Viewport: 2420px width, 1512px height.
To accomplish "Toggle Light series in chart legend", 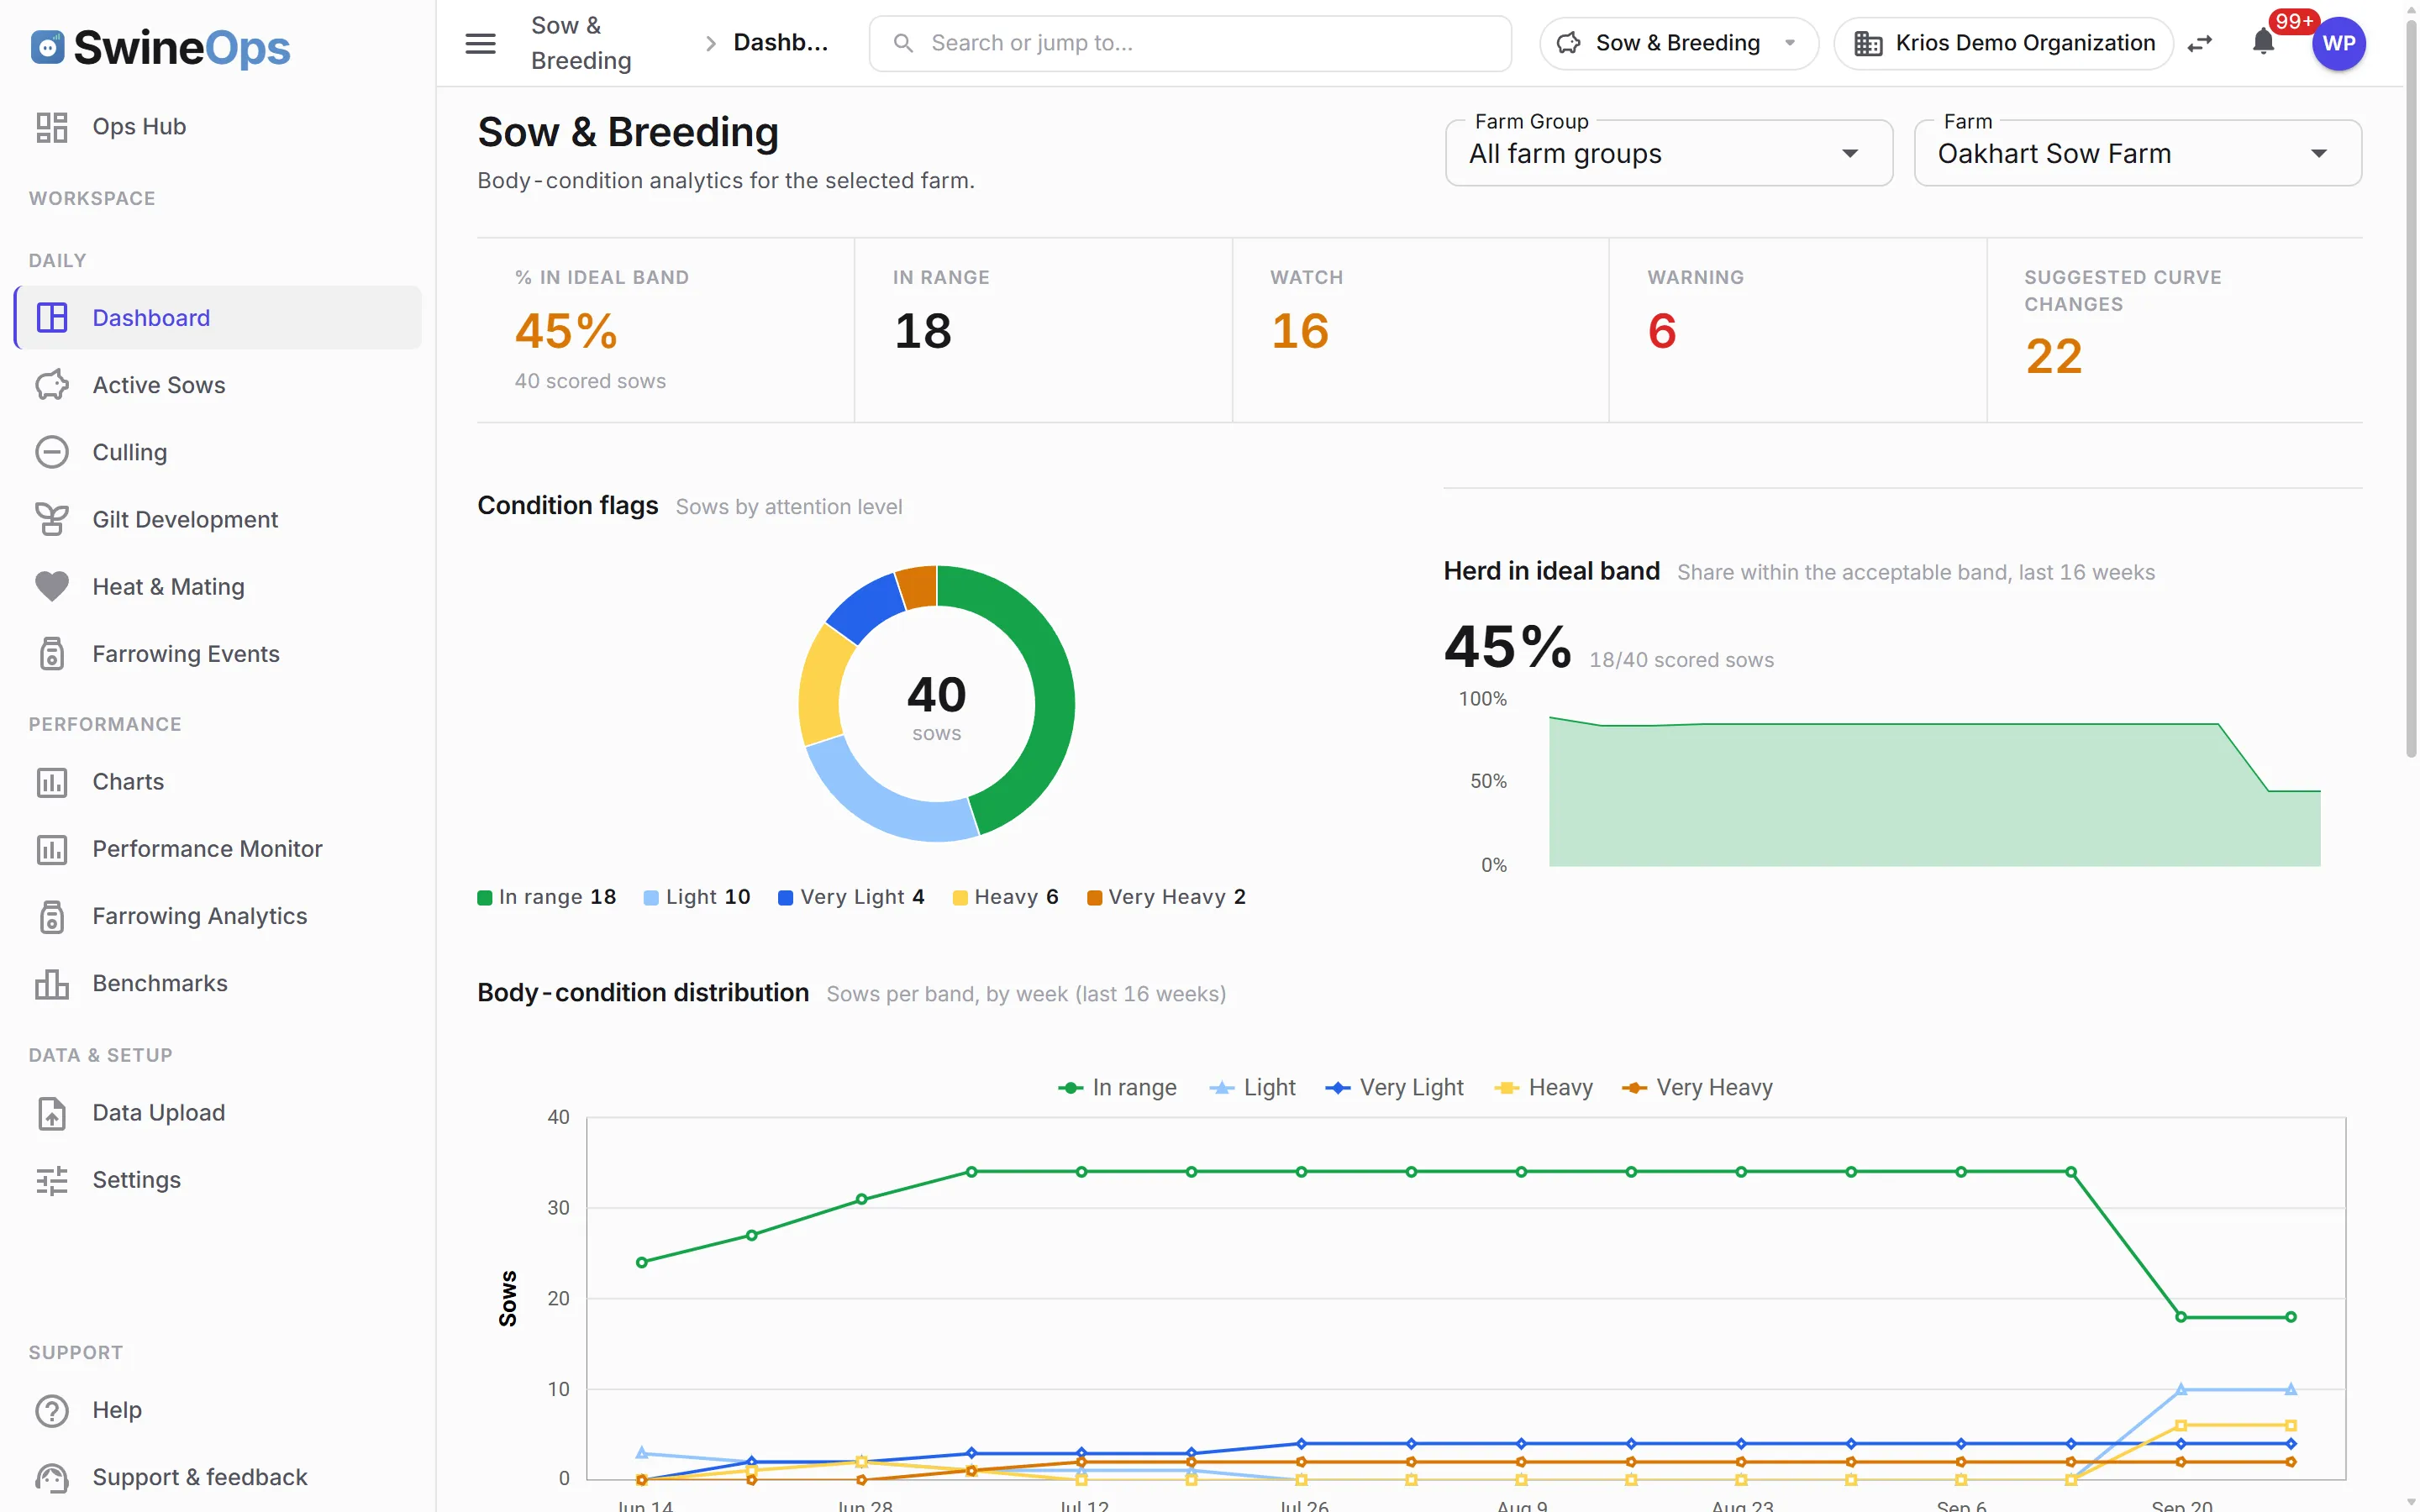I will pyautogui.click(x=1252, y=1087).
